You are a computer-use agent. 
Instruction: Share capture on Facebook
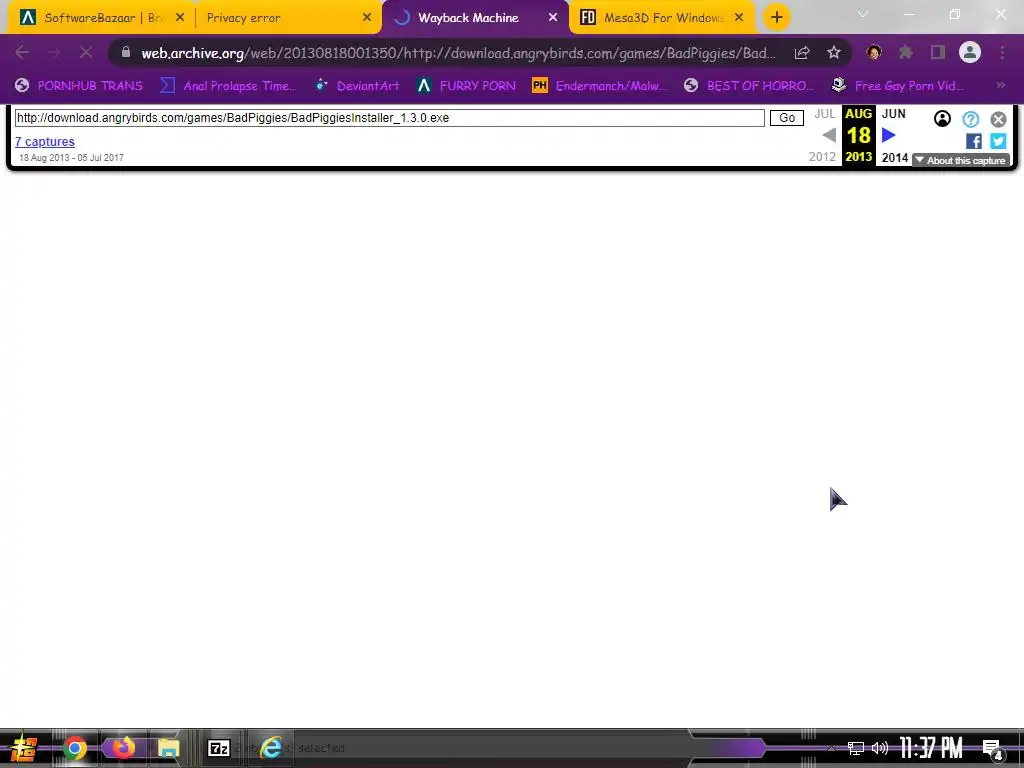click(x=974, y=141)
